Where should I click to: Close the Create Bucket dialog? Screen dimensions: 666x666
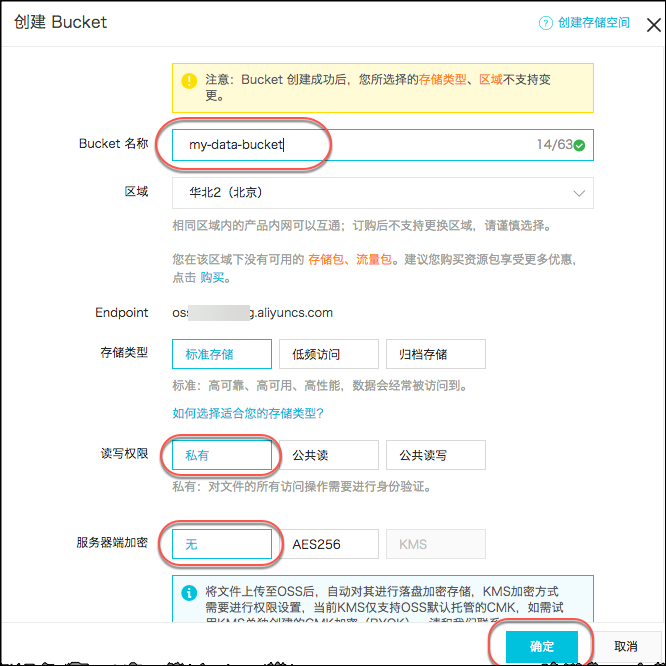[653, 24]
